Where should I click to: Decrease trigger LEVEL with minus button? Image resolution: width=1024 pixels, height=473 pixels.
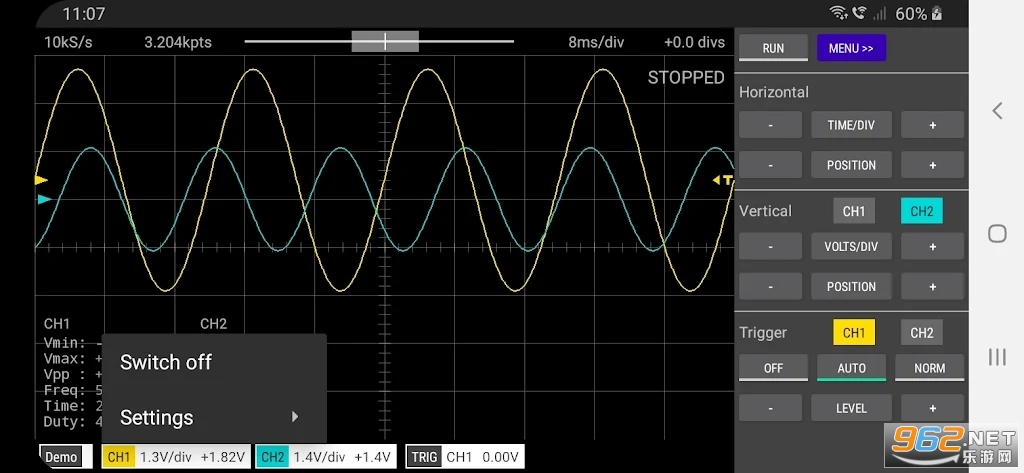[x=770, y=408]
